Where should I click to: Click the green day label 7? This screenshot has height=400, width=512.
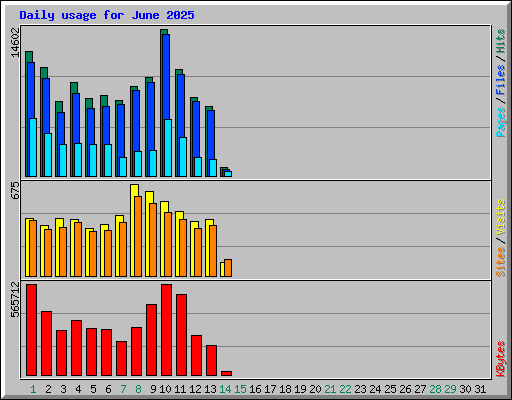(x=123, y=389)
